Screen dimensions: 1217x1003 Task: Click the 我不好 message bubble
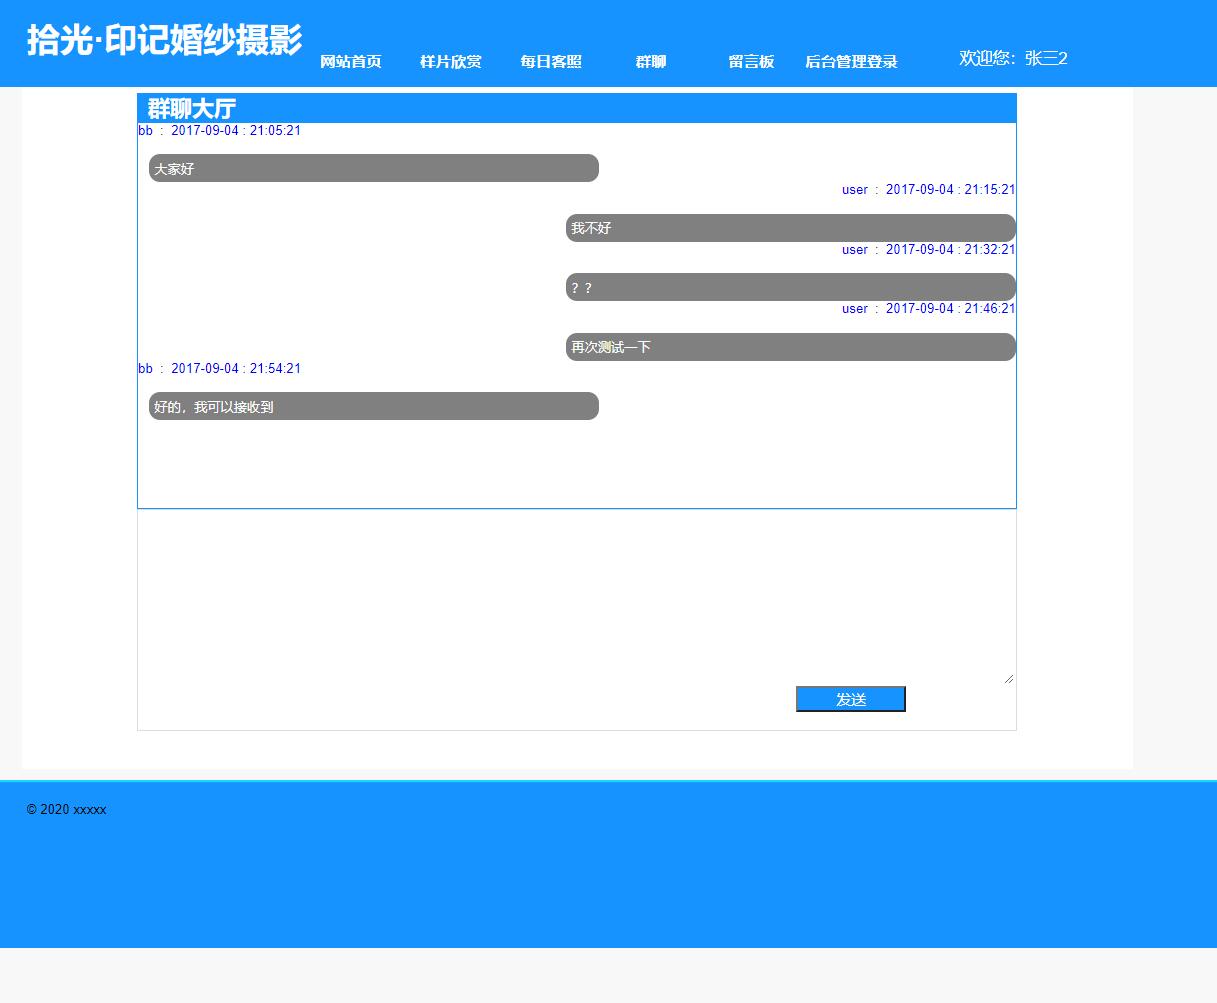click(789, 227)
